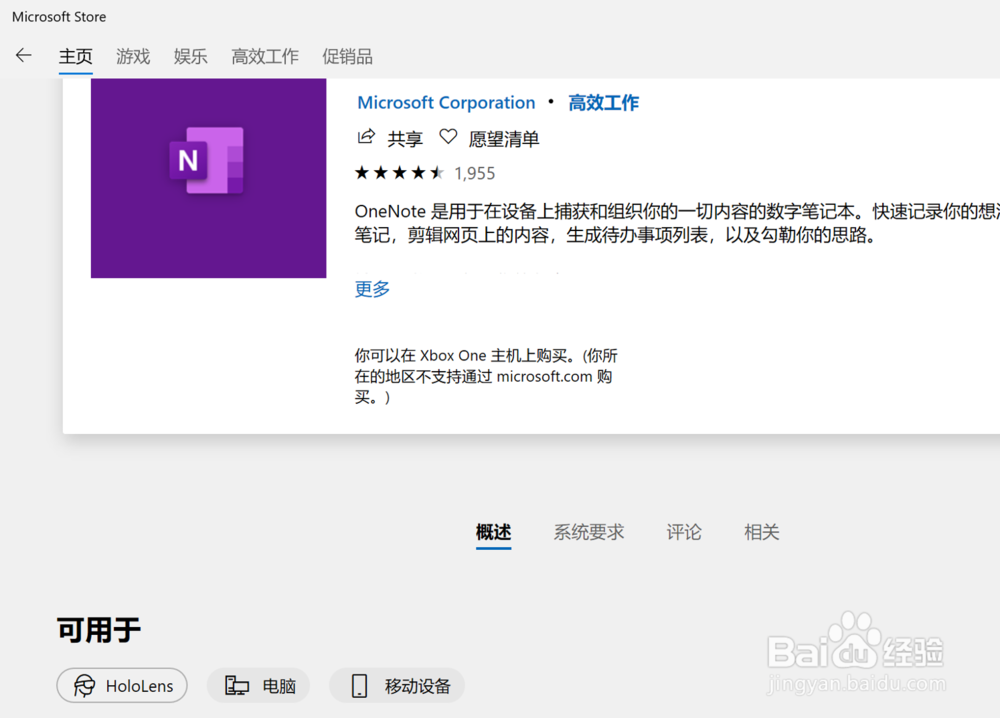This screenshot has height=718, width=1000.
Task: Go back with the arrow icon
Action: coord(24,55)
